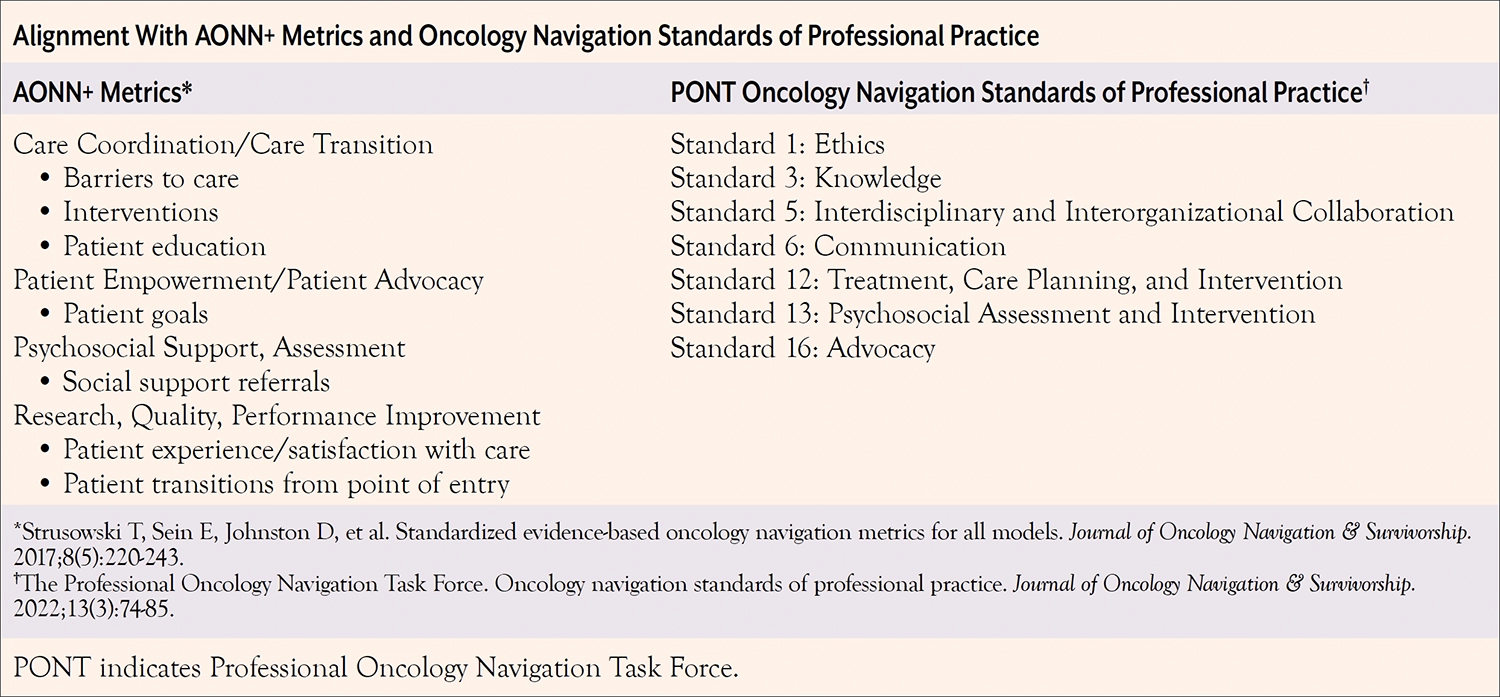Click "Patient experience/satisfaction with care" bullet
The width and height of the screenshot is (1500, 697).
(296, 450)
